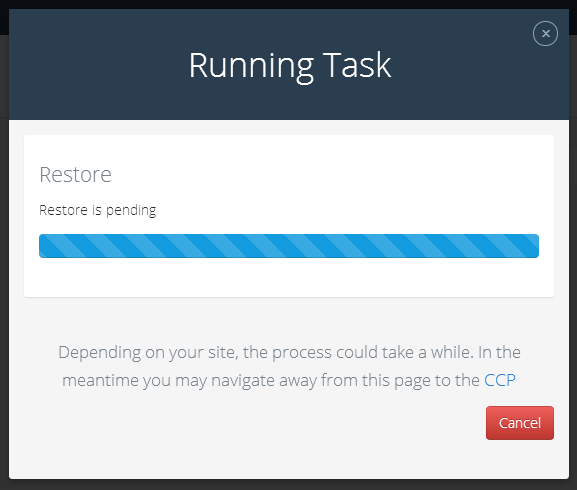Viewport: 577px width, 490px height.
Task: Click the circled X icon
Action: pyautogui.click(x=545, y=33)
